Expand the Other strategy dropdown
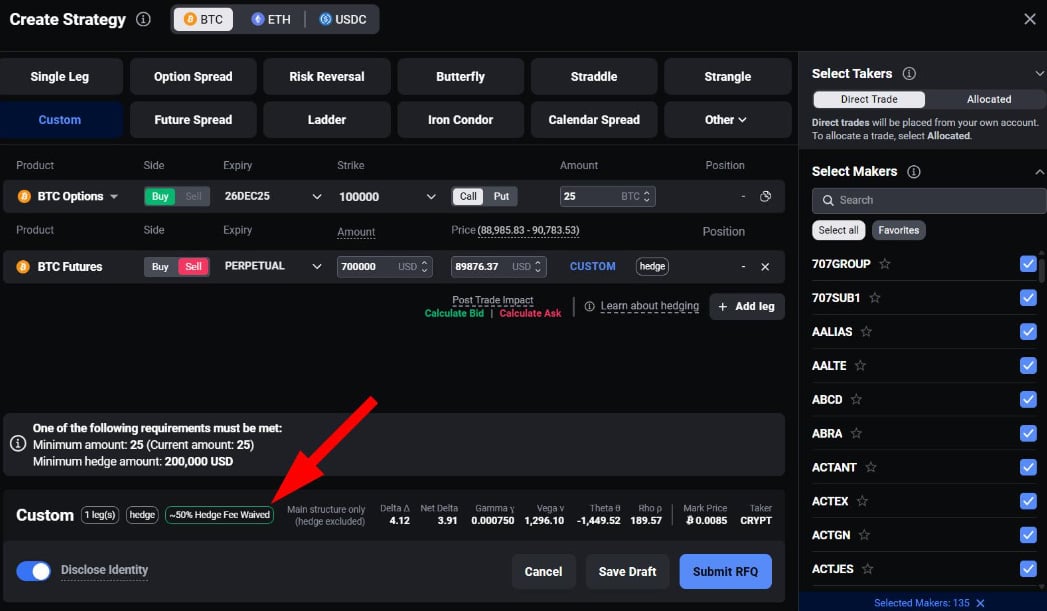 pyautogui.click(x=726, y=120)
